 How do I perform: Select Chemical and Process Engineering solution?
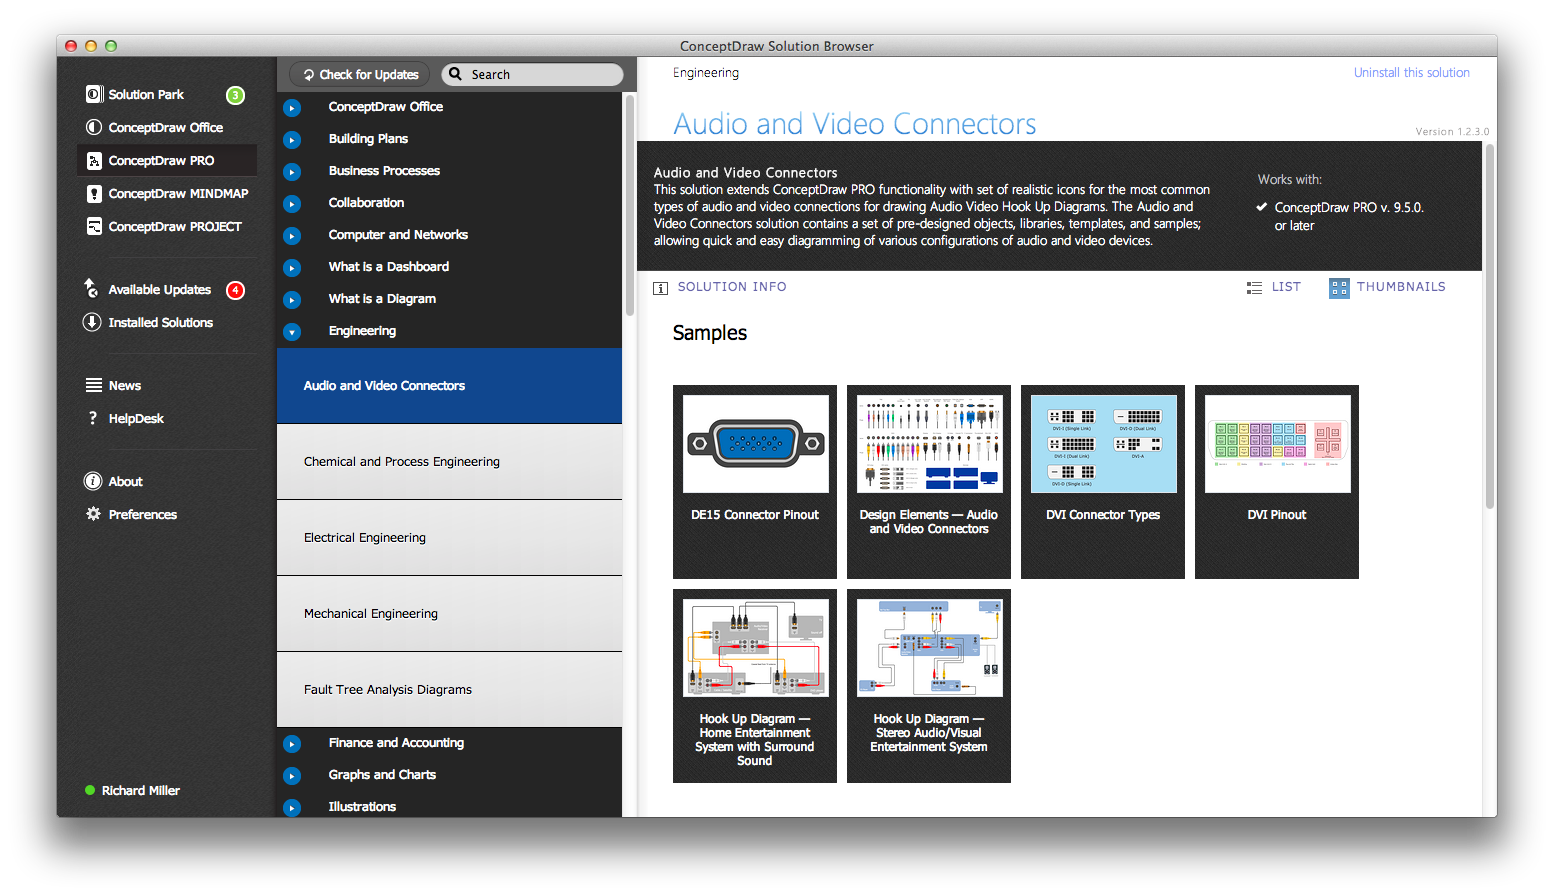click(x=449, y=462)
